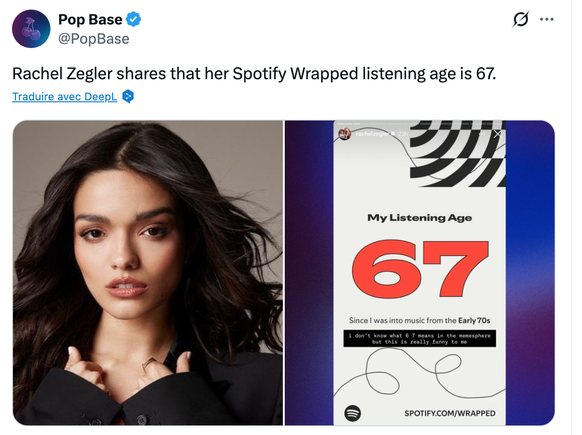Click the tweet text about Spotify Wrapped listening age

pyautogui.click(x=254, y=73)
